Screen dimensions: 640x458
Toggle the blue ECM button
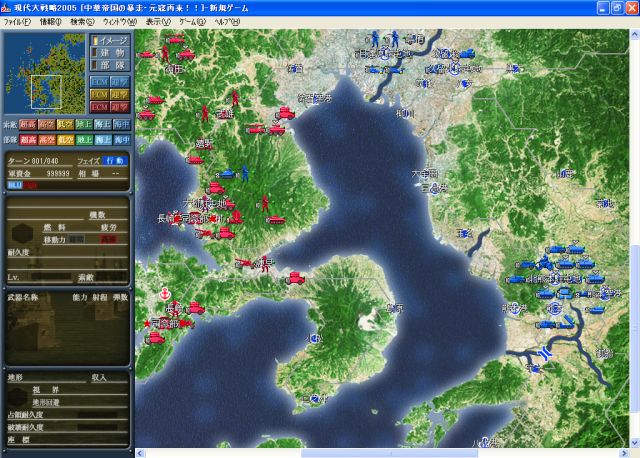pyautogui.click(x=100, y=82)
